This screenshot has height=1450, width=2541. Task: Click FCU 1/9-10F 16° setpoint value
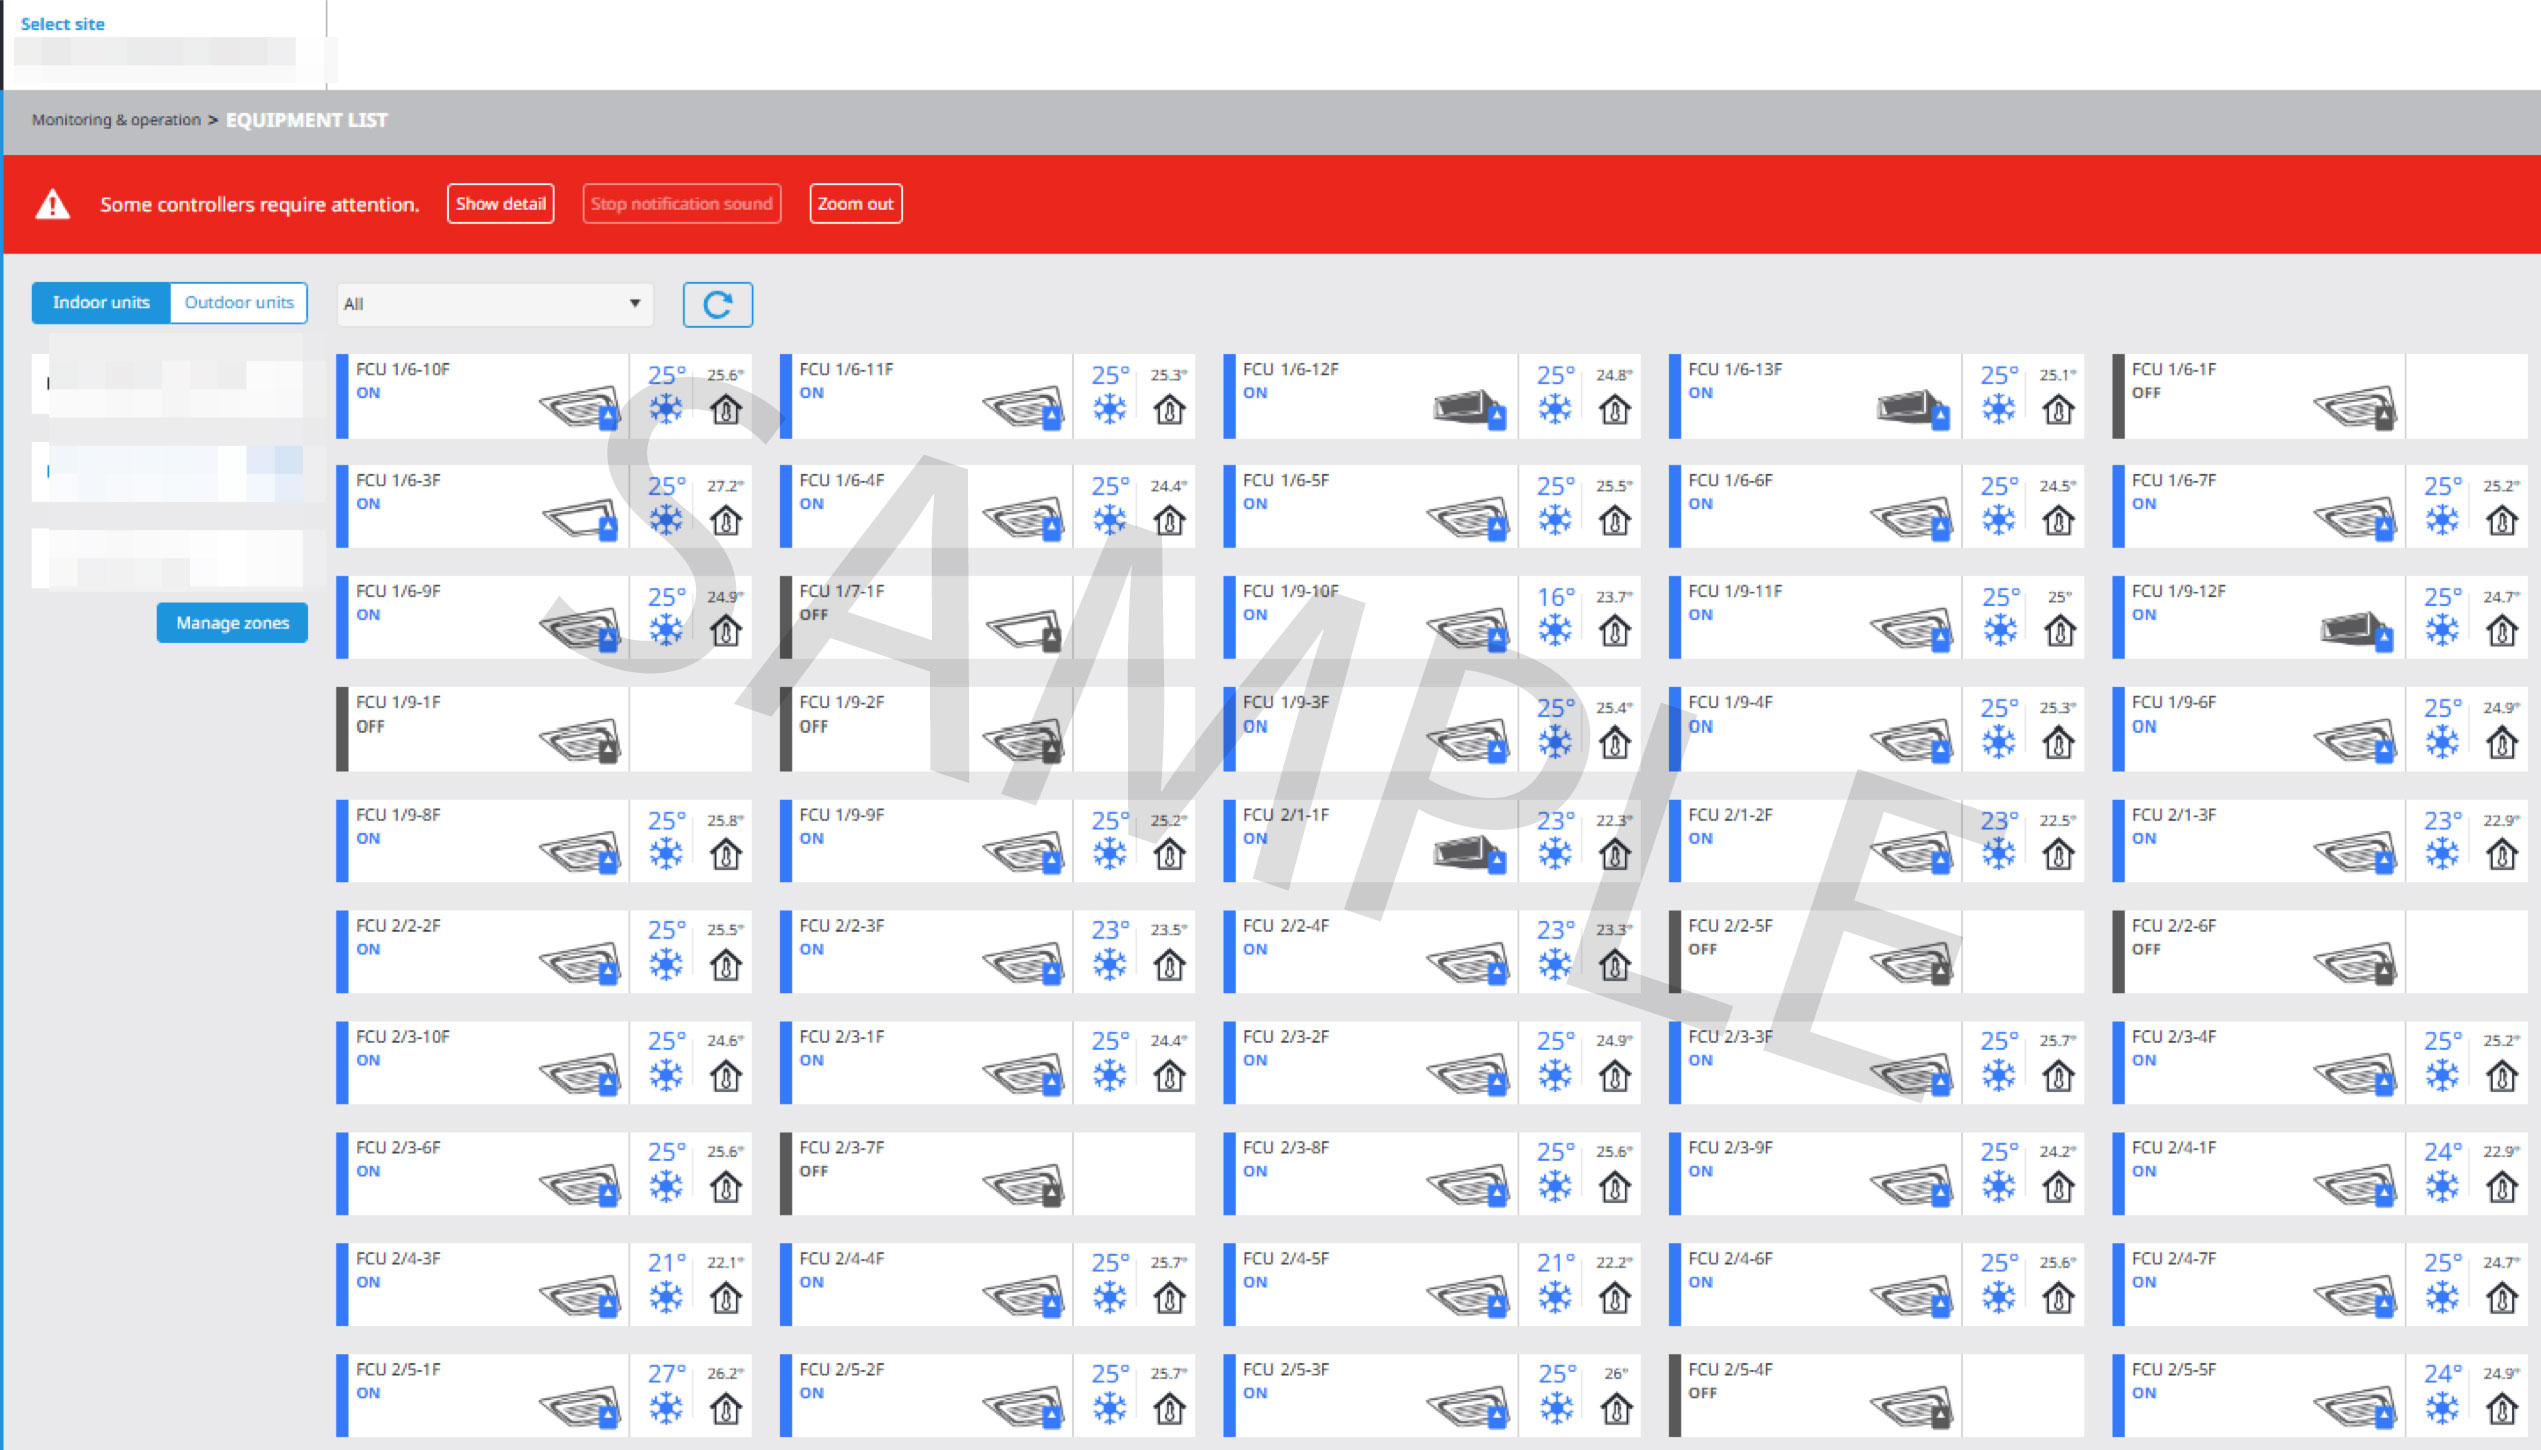point(1555,597)
